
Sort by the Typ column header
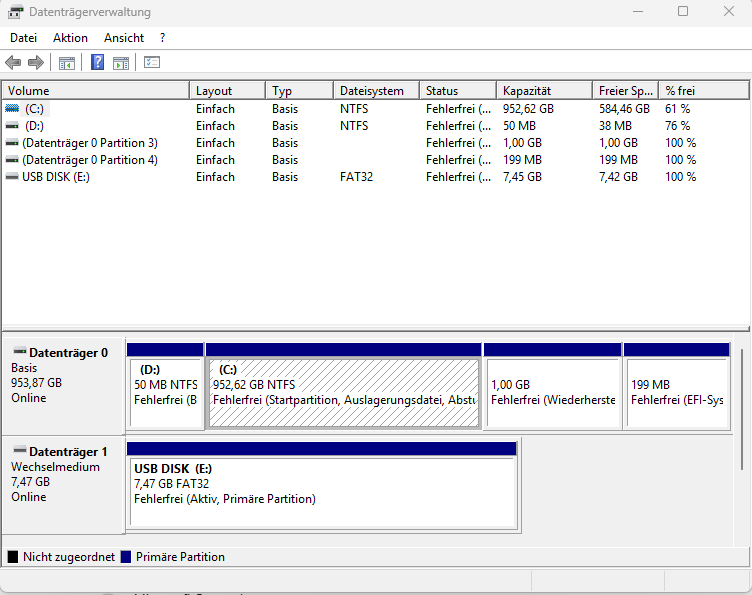tap(300, 91)
